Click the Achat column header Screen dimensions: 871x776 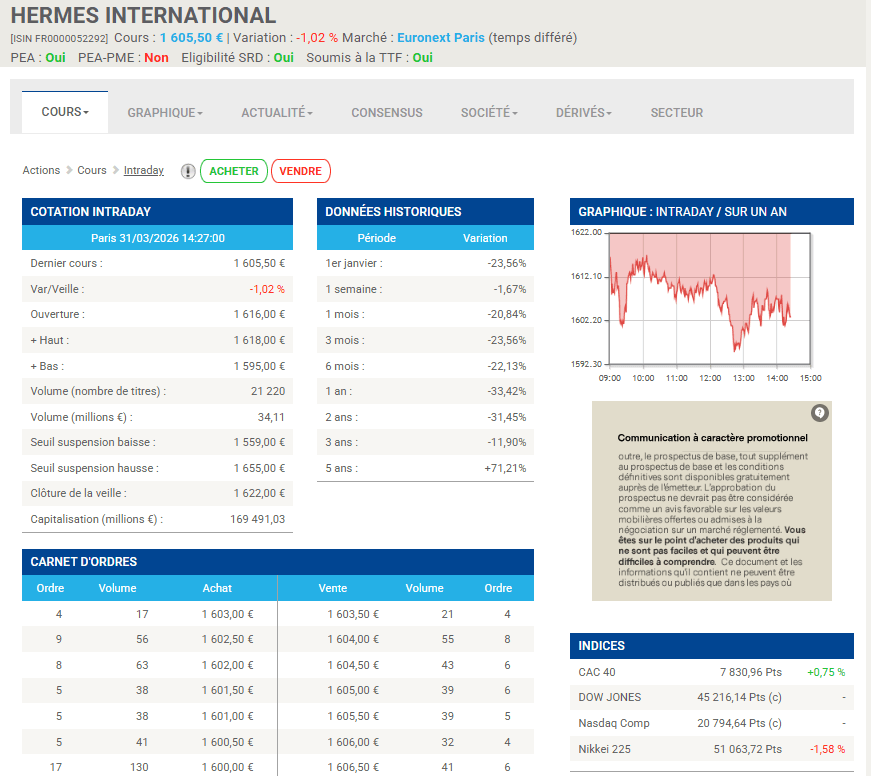pos(217,588)
